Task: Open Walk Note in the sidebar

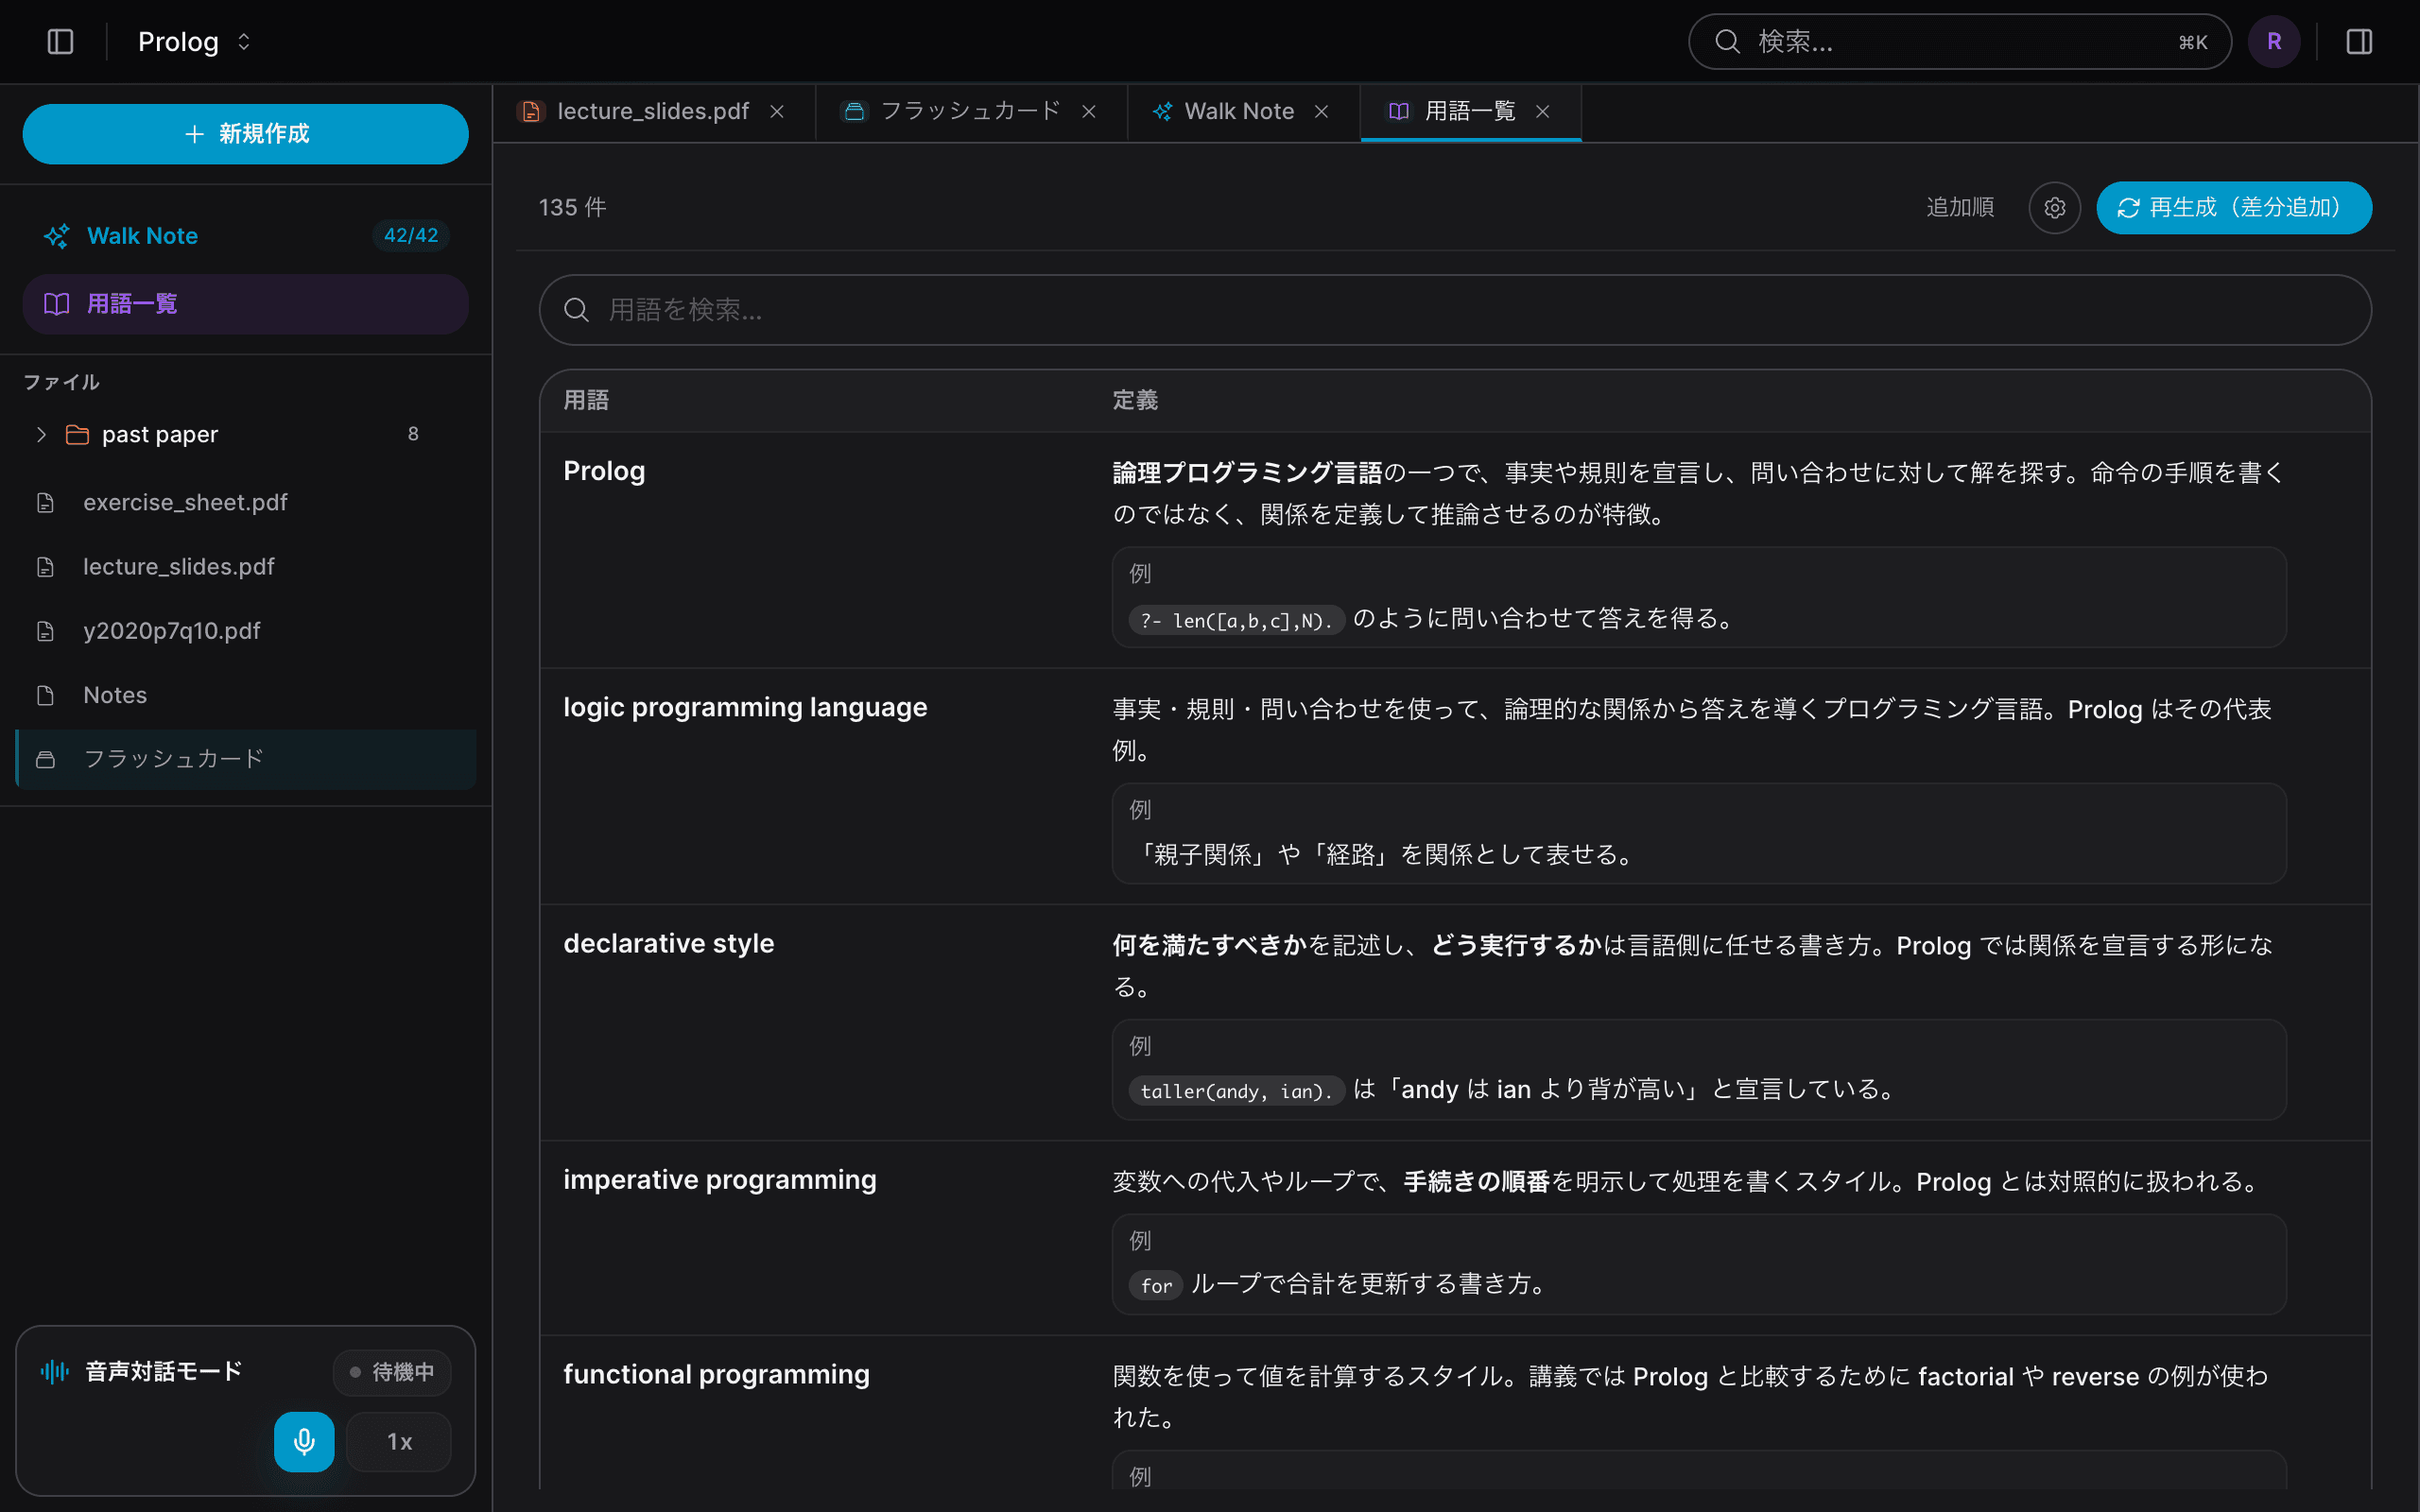Action: pyautogui.click(x=245, y=236)
